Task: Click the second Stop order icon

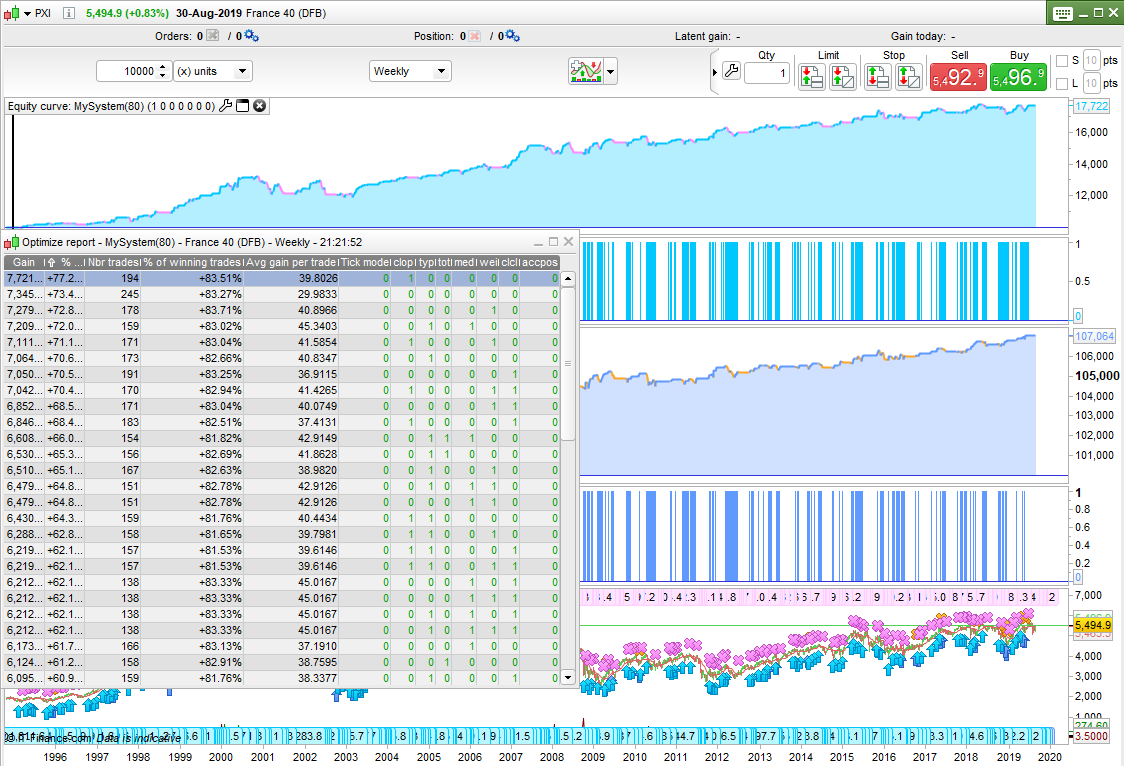Action: click(908, 77)
